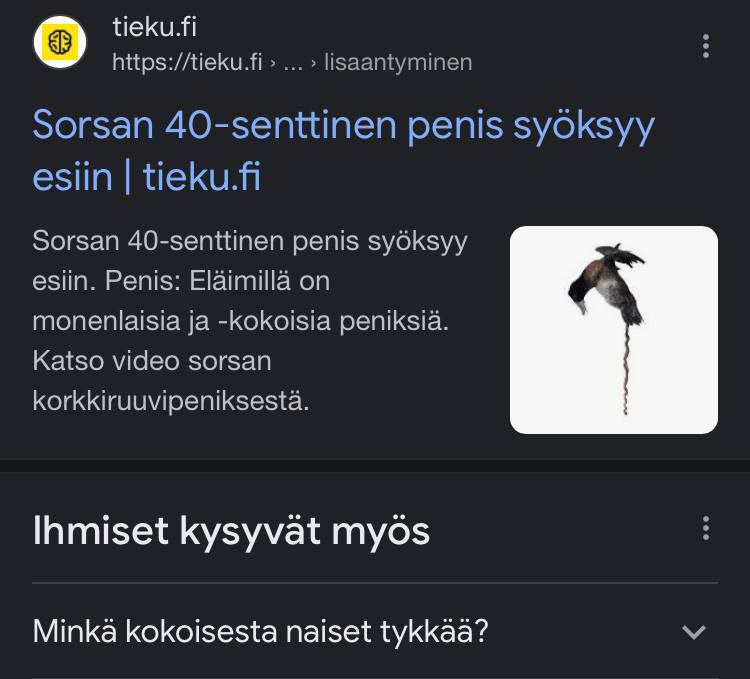Open three-dot options beside "Ihmiset kysyvät myös"

click(x=706, y=528)
